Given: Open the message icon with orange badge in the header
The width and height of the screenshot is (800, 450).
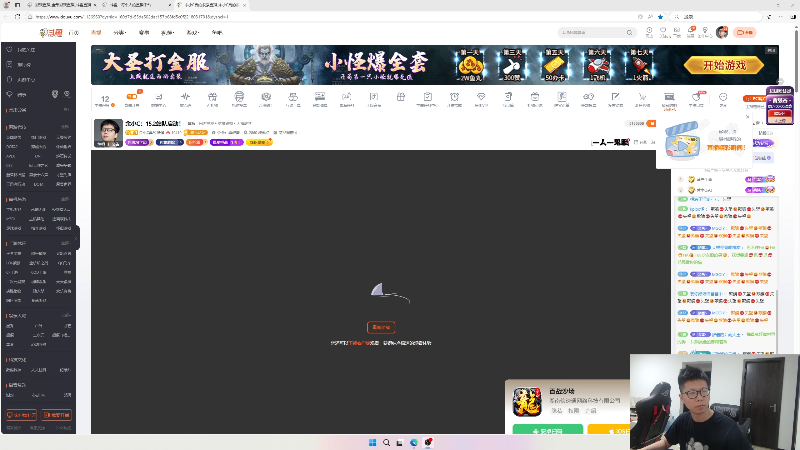Looking at the screenshot, I should (691, 32).
